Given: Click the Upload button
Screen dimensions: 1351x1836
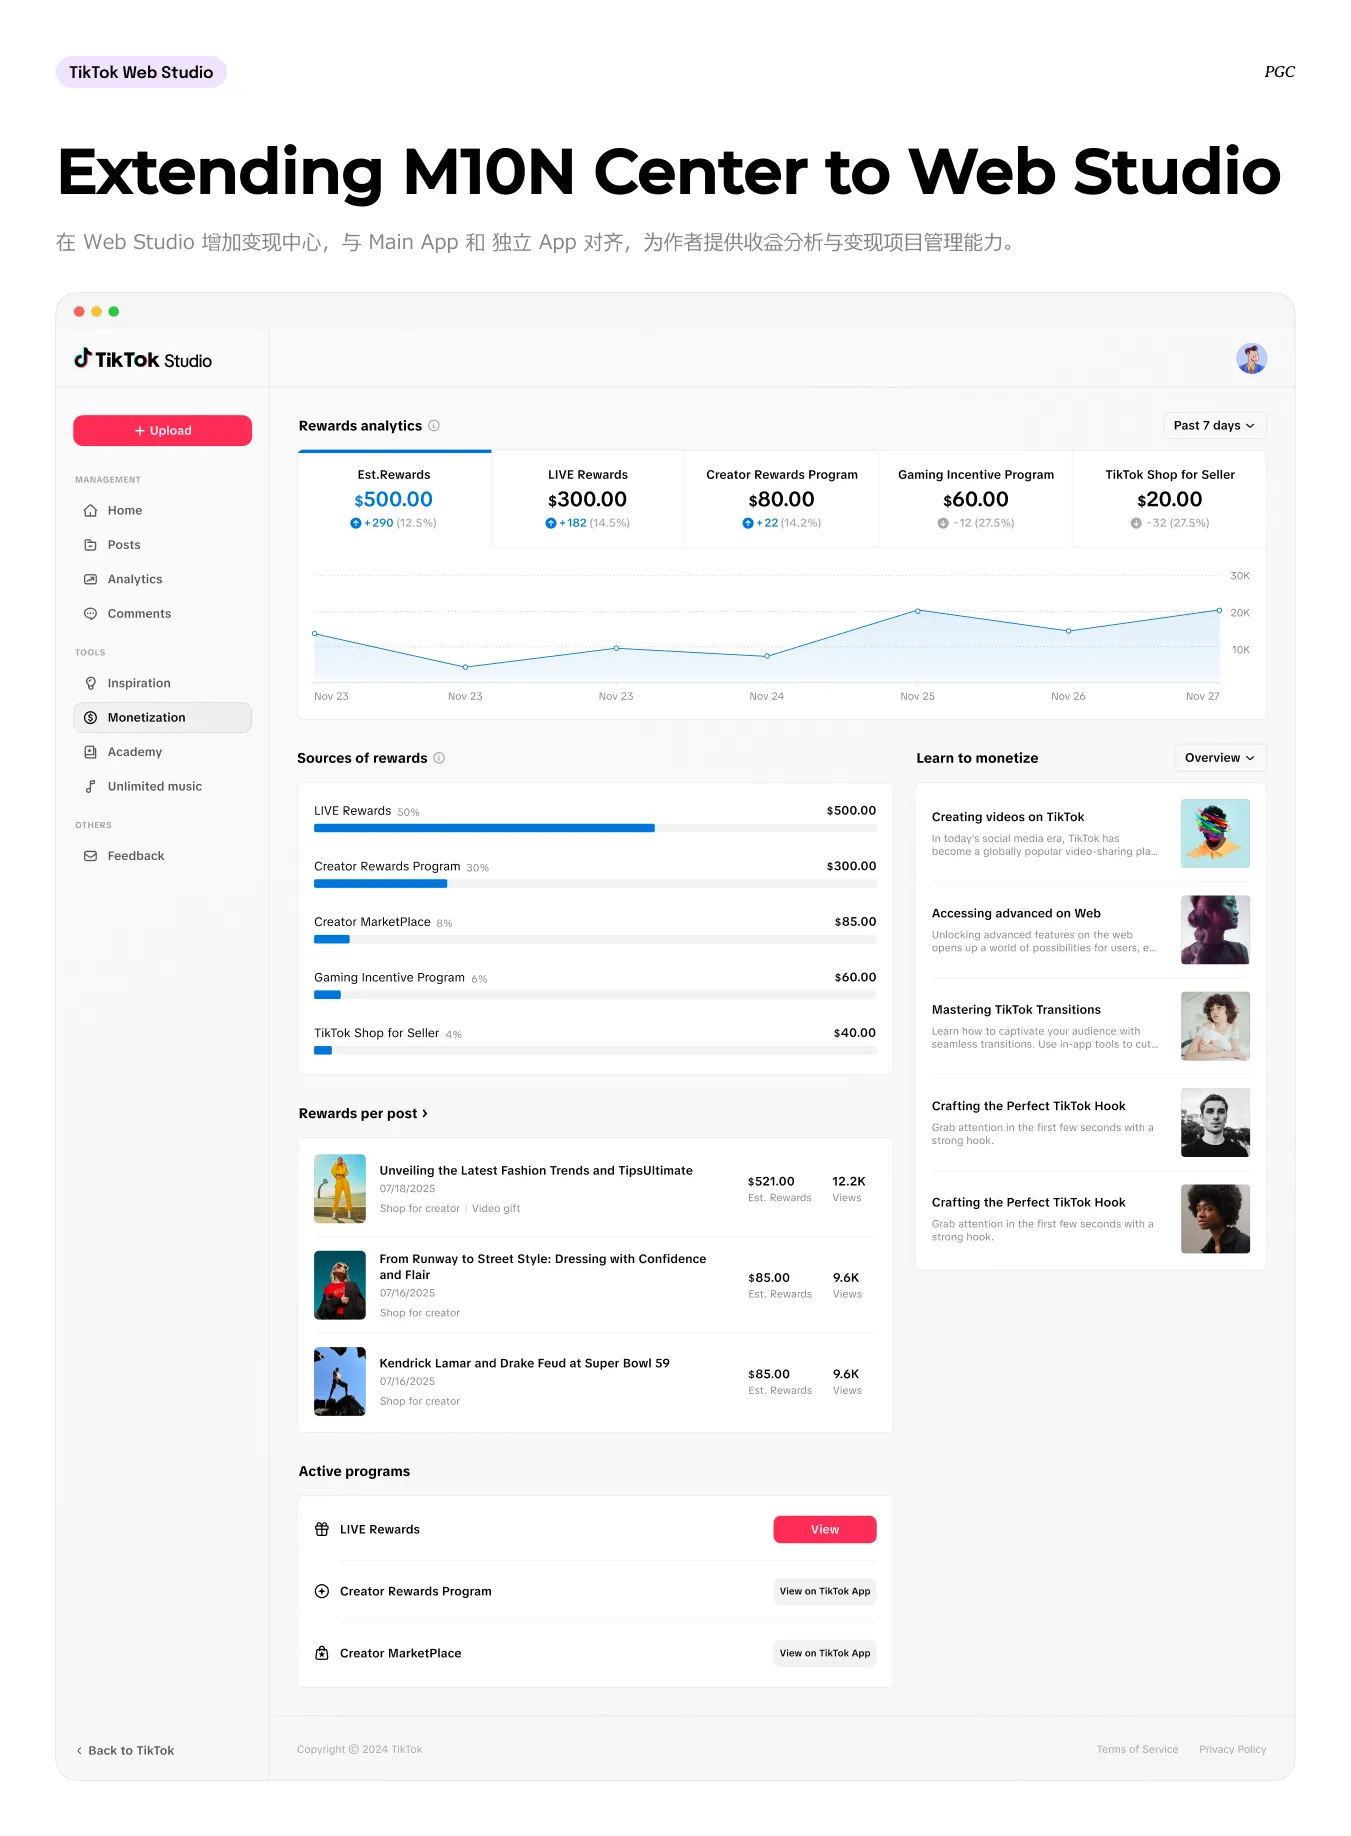Looking at the screenshot, I should tap(162, 430).
